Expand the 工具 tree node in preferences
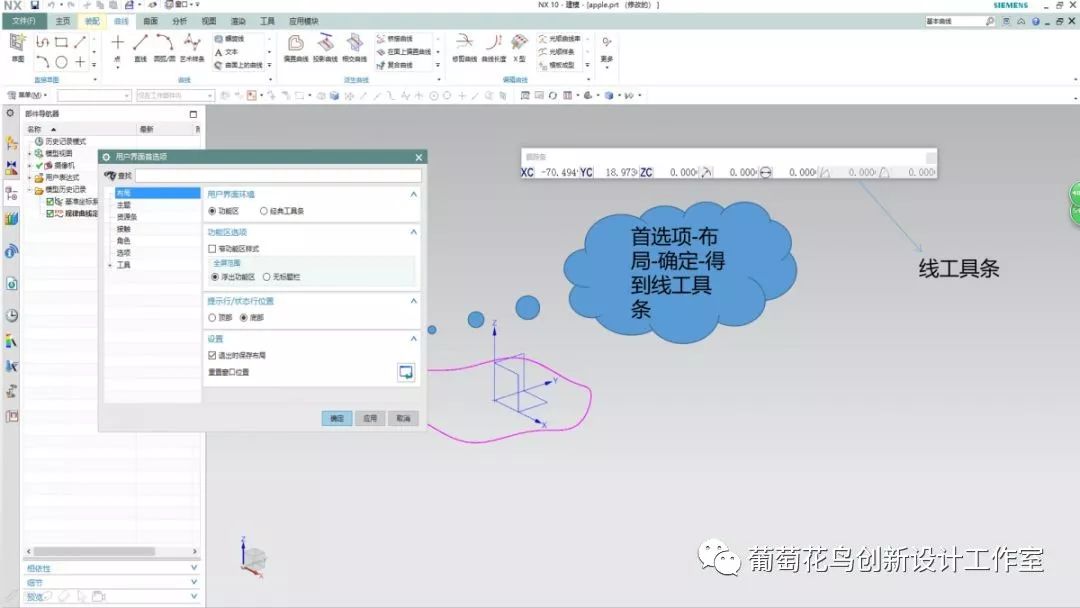Viewport: 1080px width, 608px height. 110,266
